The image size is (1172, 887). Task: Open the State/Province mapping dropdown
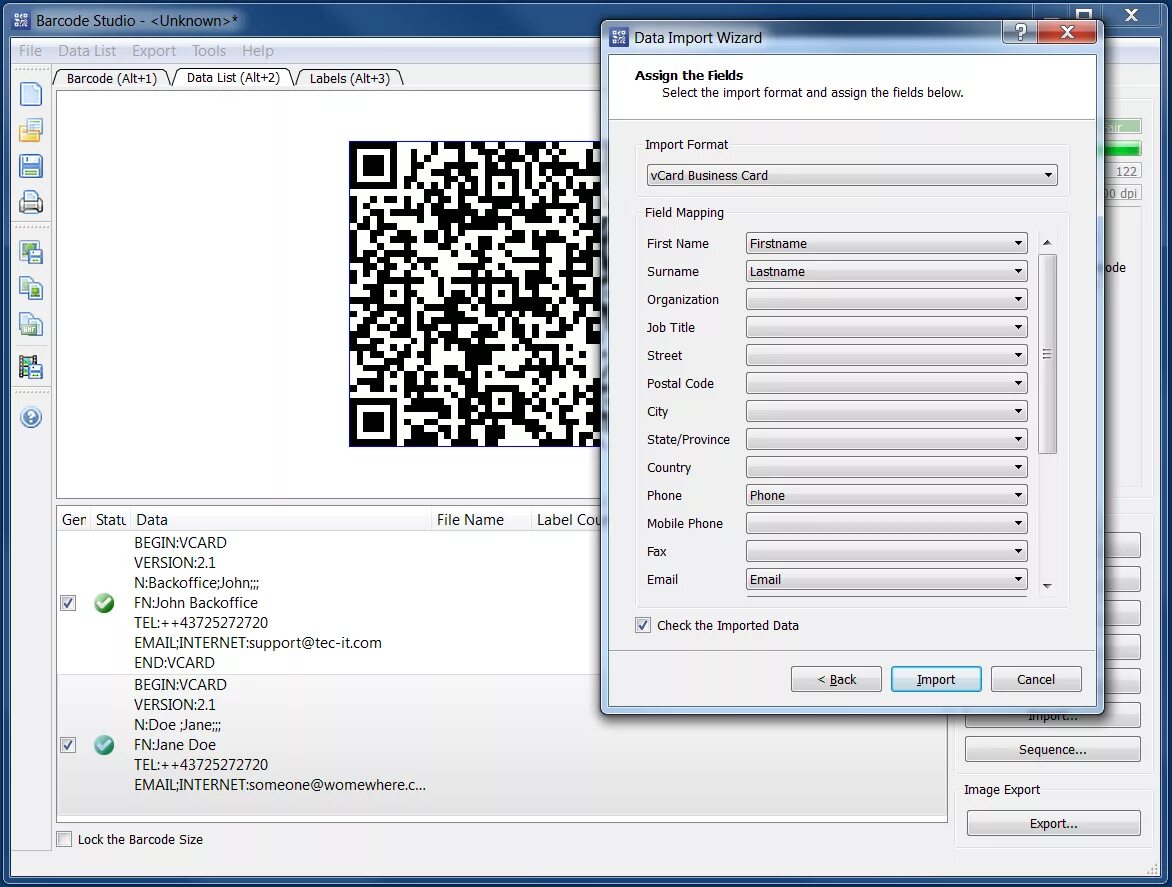(886, 439)
